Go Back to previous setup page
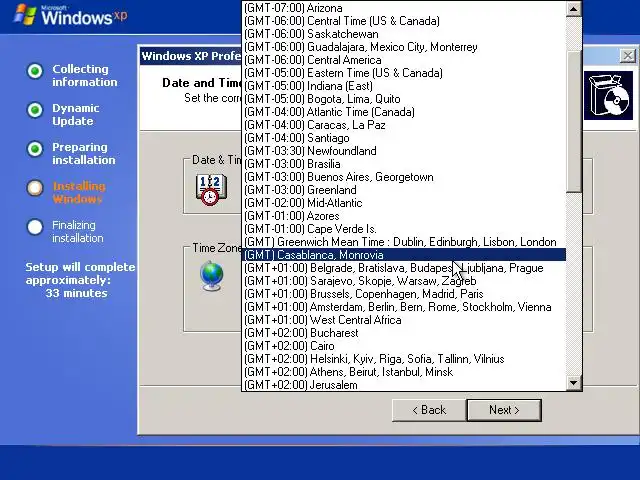Screen dimensions: 640x480 point(429,410)
